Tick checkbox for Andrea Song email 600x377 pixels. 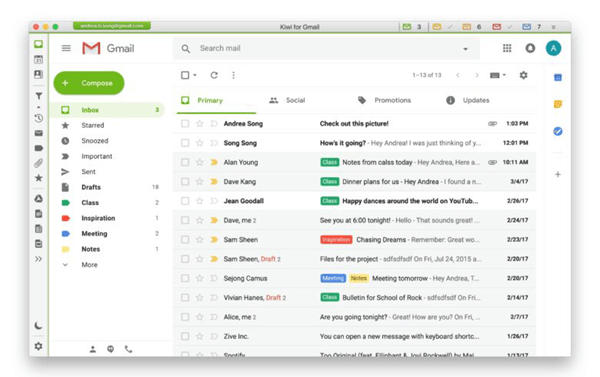185,124
